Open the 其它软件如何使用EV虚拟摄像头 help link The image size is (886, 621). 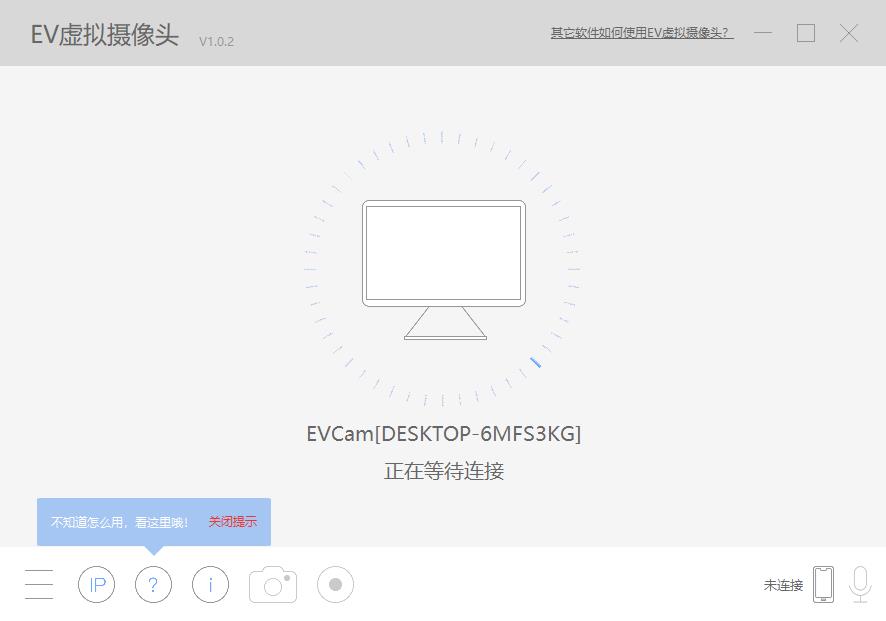pos(642,33)
